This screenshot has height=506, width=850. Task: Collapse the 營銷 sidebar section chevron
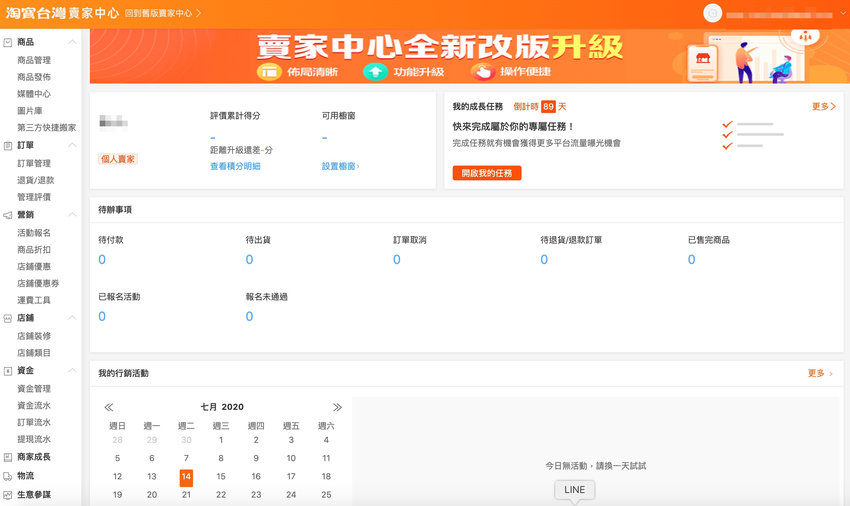[x=72, y=215]
